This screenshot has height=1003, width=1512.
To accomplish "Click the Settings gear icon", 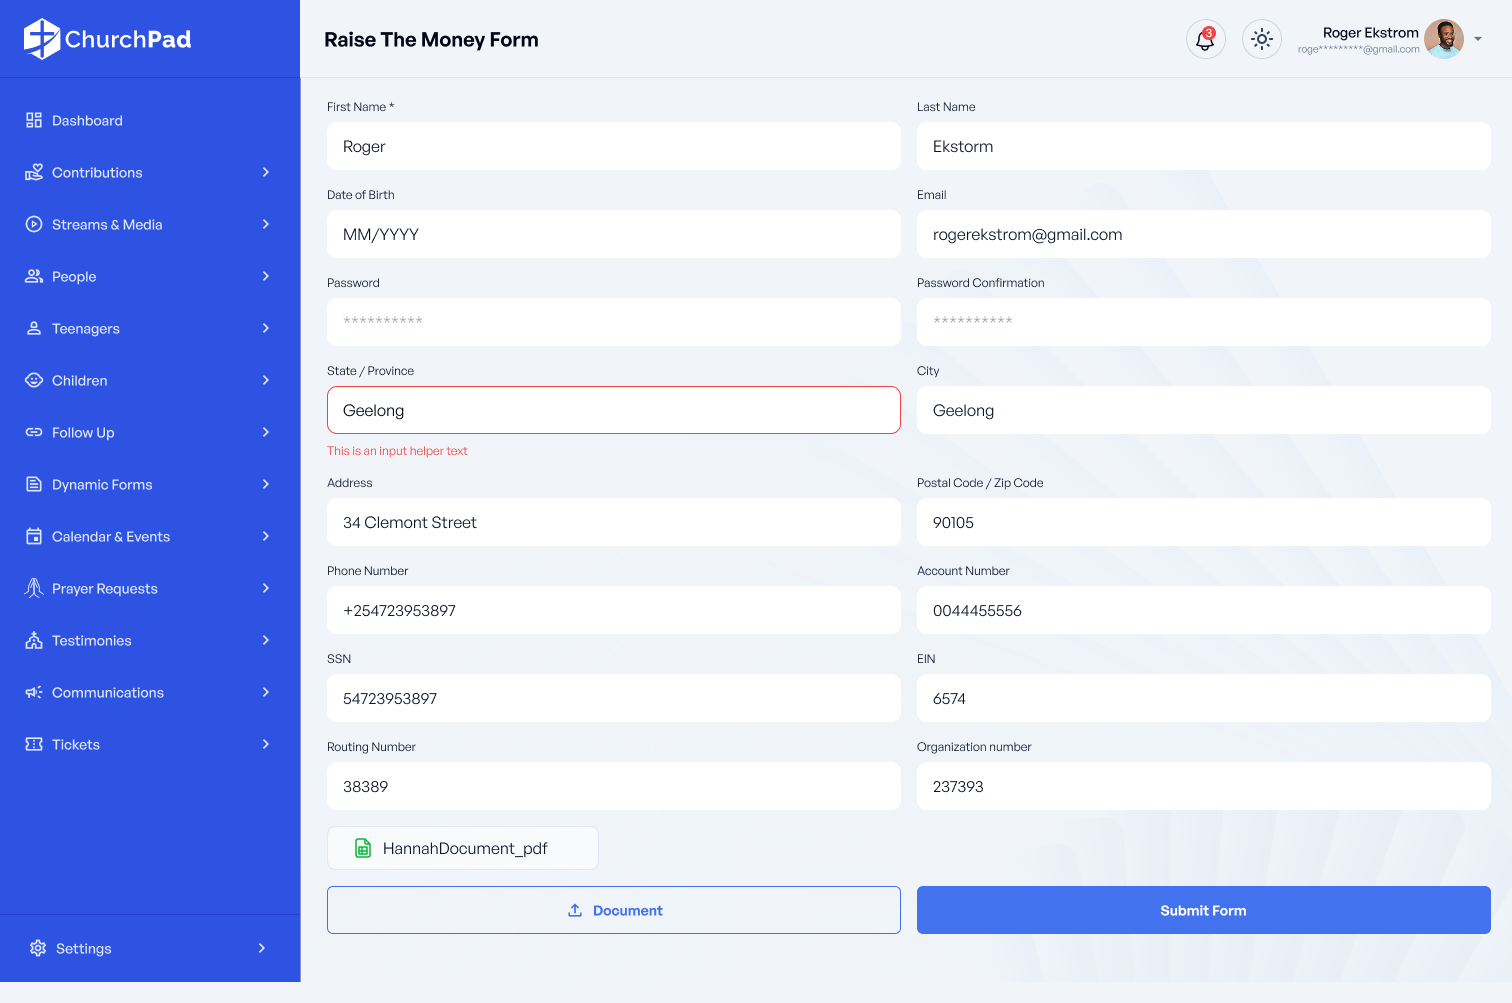I will pyautogui.click(x=38, y=948).
